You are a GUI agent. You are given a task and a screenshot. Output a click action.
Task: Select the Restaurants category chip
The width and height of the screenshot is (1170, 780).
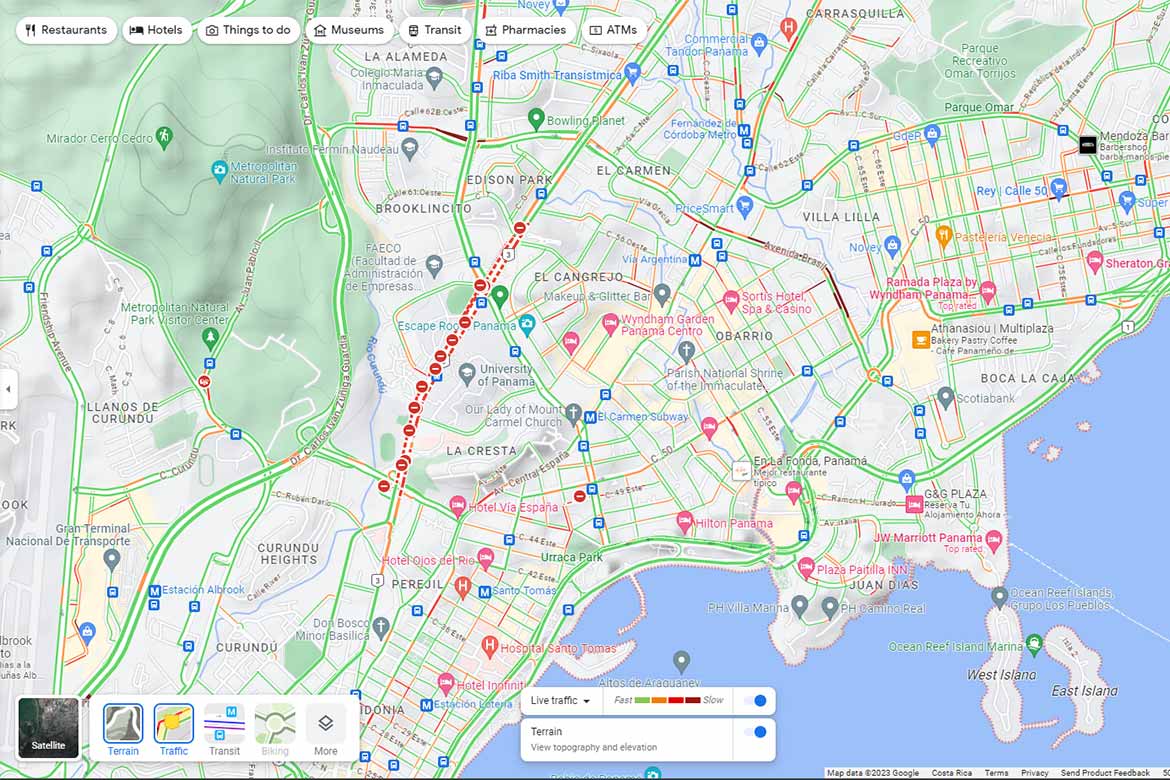click(66, 30)
